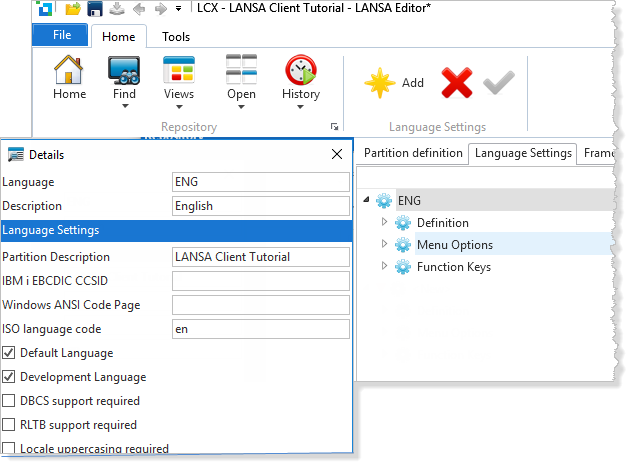Enable Locale uppercasing required checkbox
This screenshot has height=475, width=631.
click(9, 448)
